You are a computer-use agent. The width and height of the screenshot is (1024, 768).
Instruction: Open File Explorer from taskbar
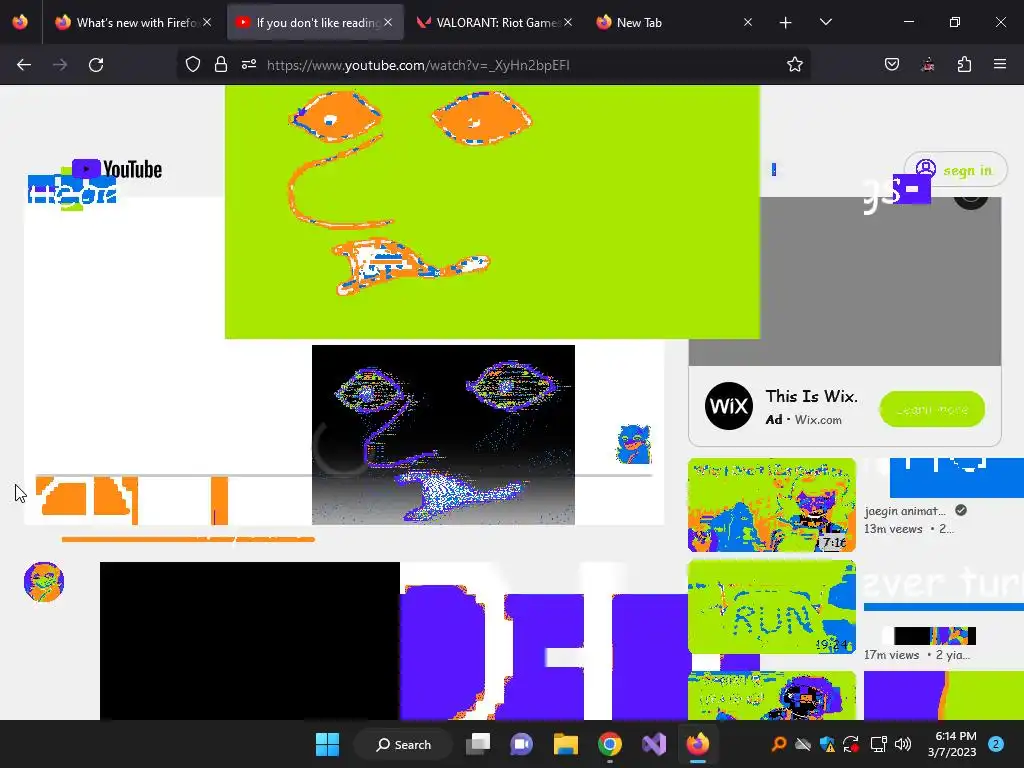coord(566,744)
